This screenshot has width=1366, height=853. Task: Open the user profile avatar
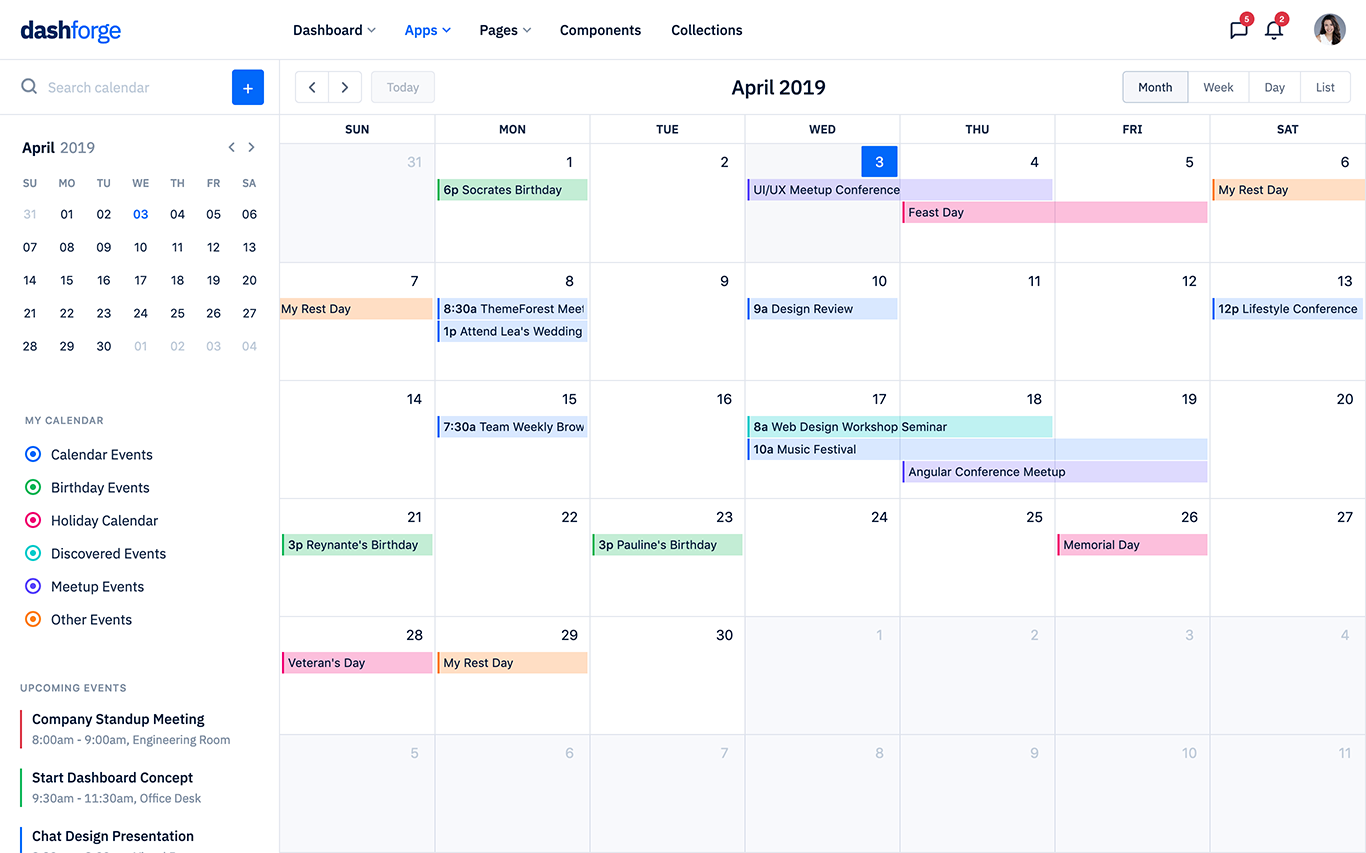(x=1329, y=30)
